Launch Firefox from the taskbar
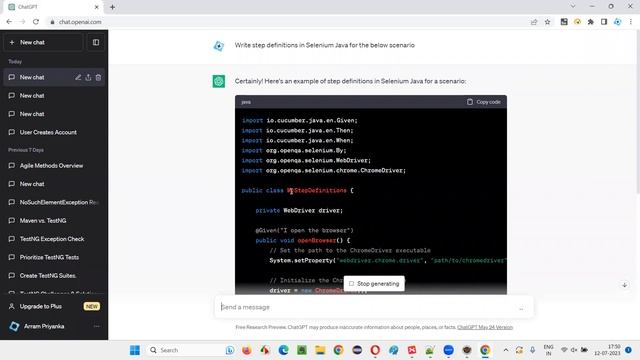The image size is (640, 360). coord(247,350)
